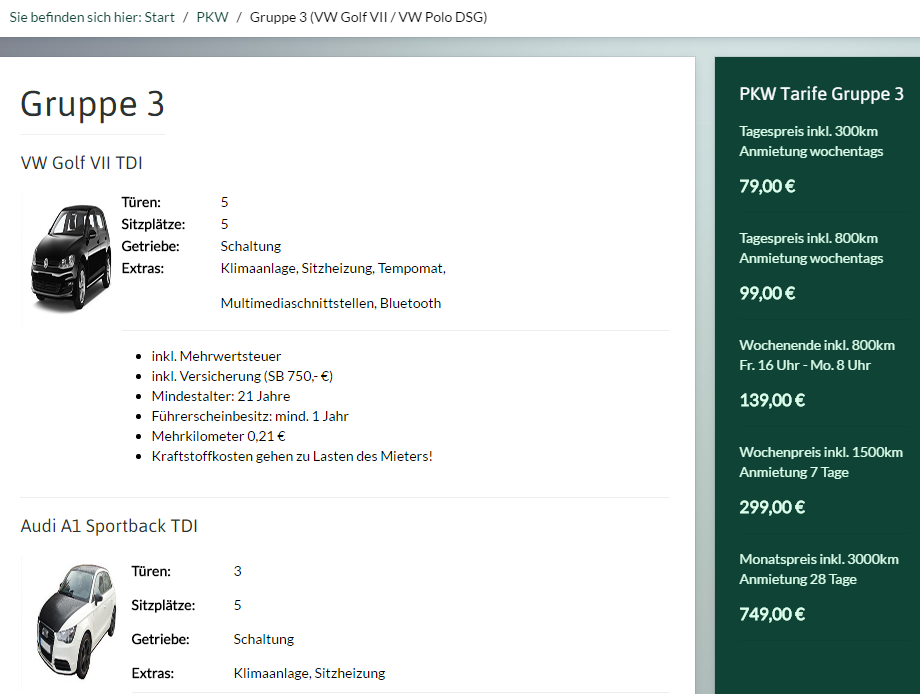The image size is (920, 694).
Task: Click the PKW Tarife Gruppe 3 sidebar title
Action: click(821, 94)
